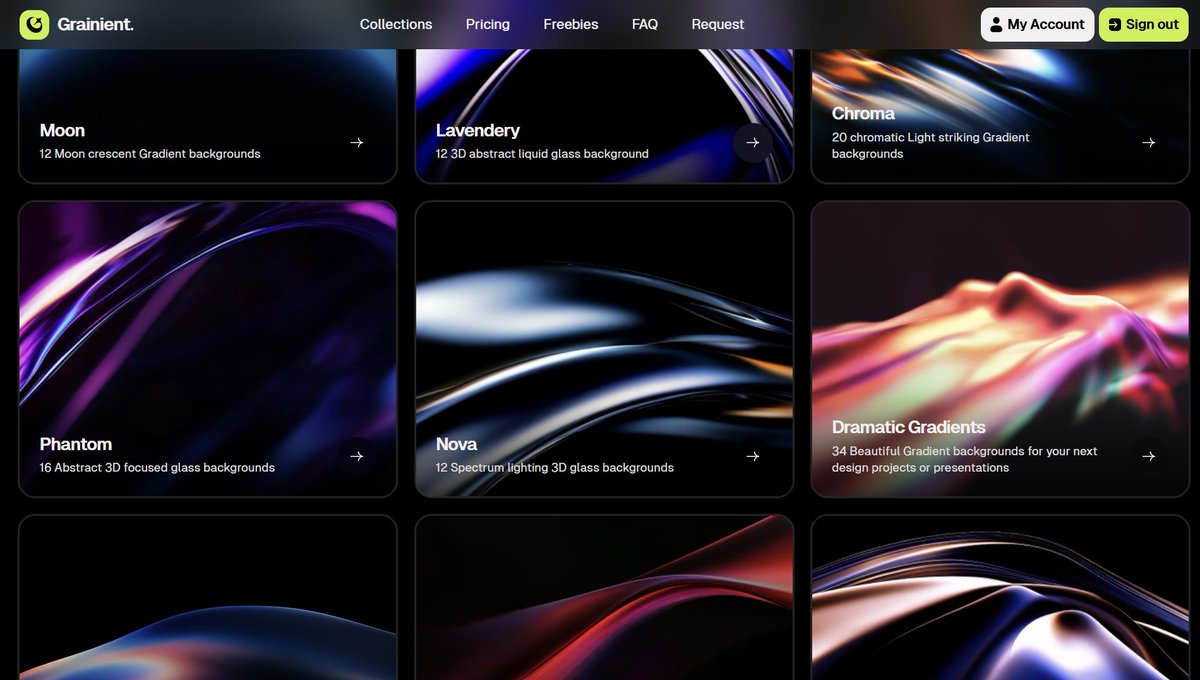Select the Dramatic Gradients title
1200x680 pixels.
tap(909, 427)
